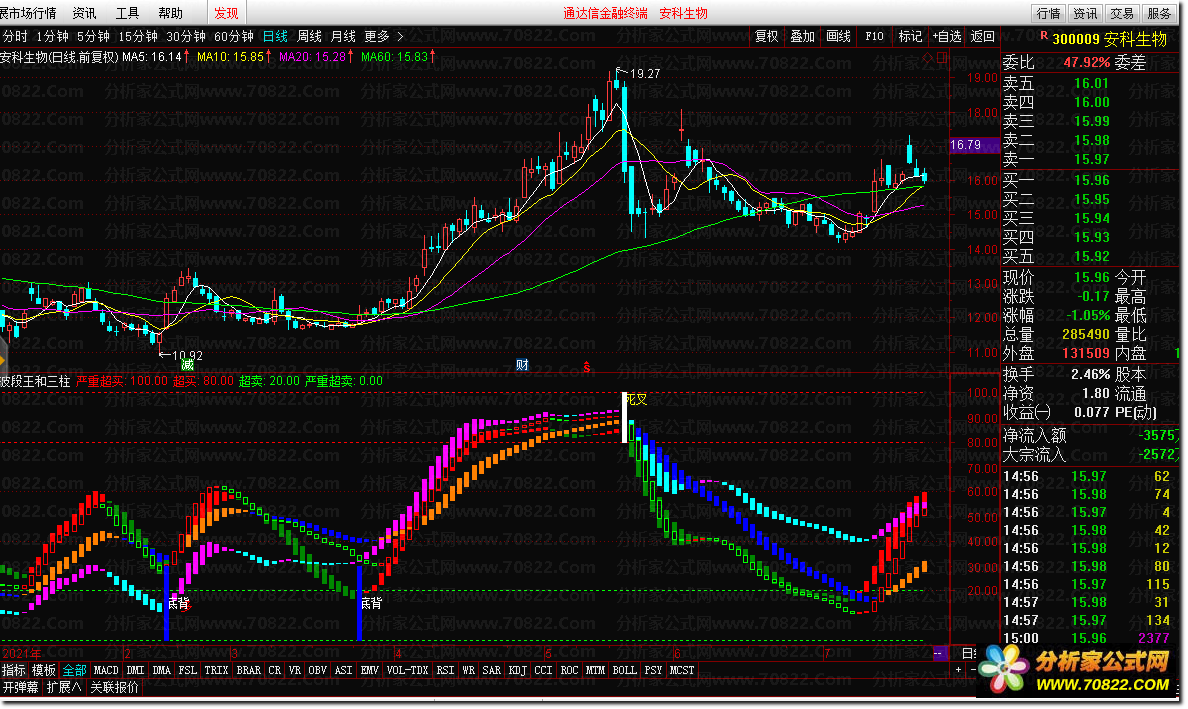Click the red window-layout square icon in chart corner

coord(942,58)
